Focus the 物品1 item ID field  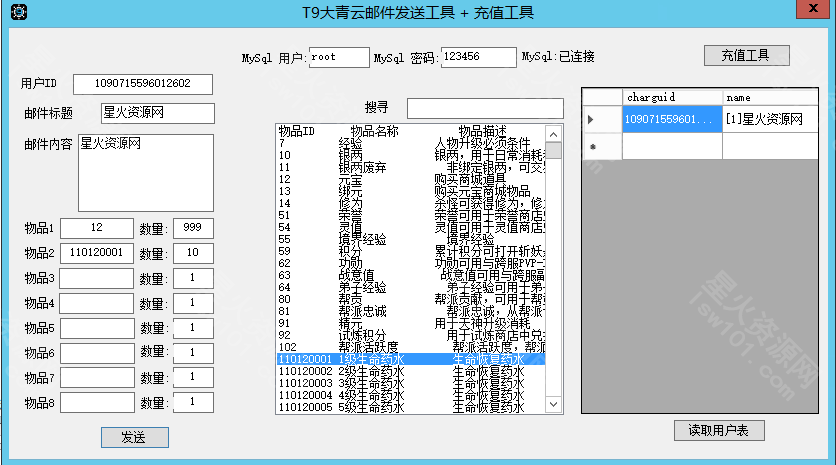click(97, 228)
